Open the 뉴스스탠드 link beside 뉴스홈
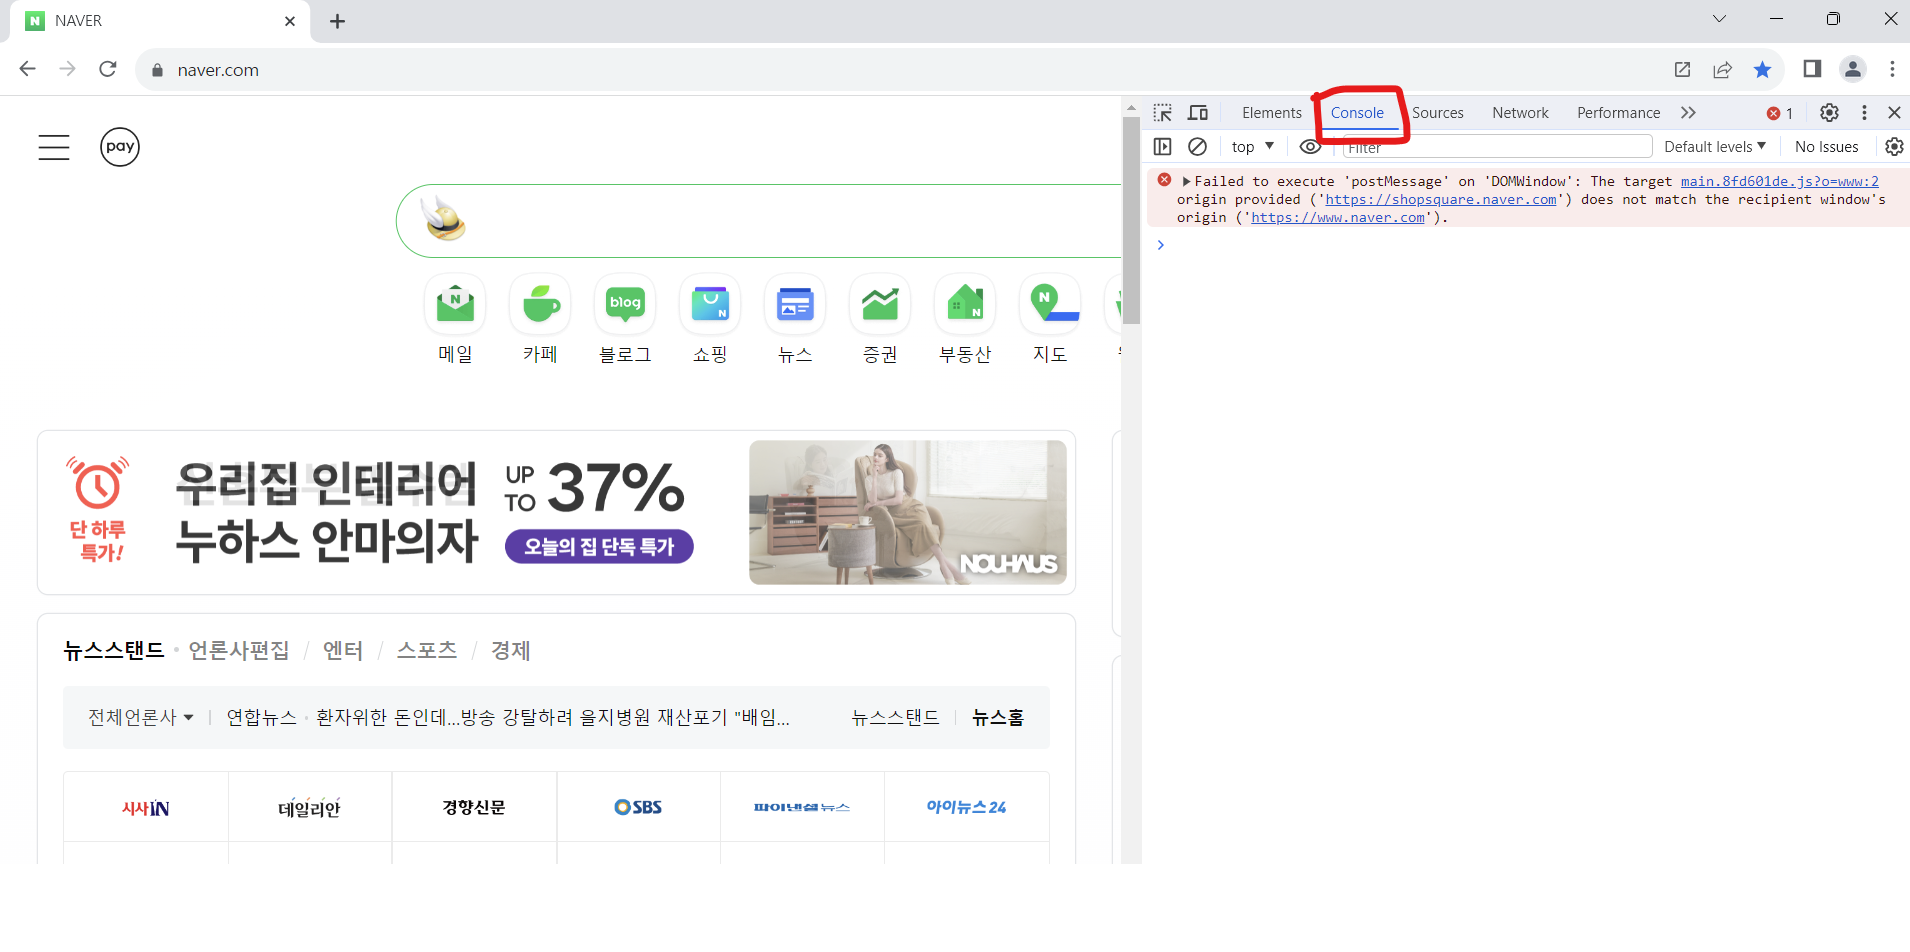Screen dimensions: 1910x952 tap(895, 717)
